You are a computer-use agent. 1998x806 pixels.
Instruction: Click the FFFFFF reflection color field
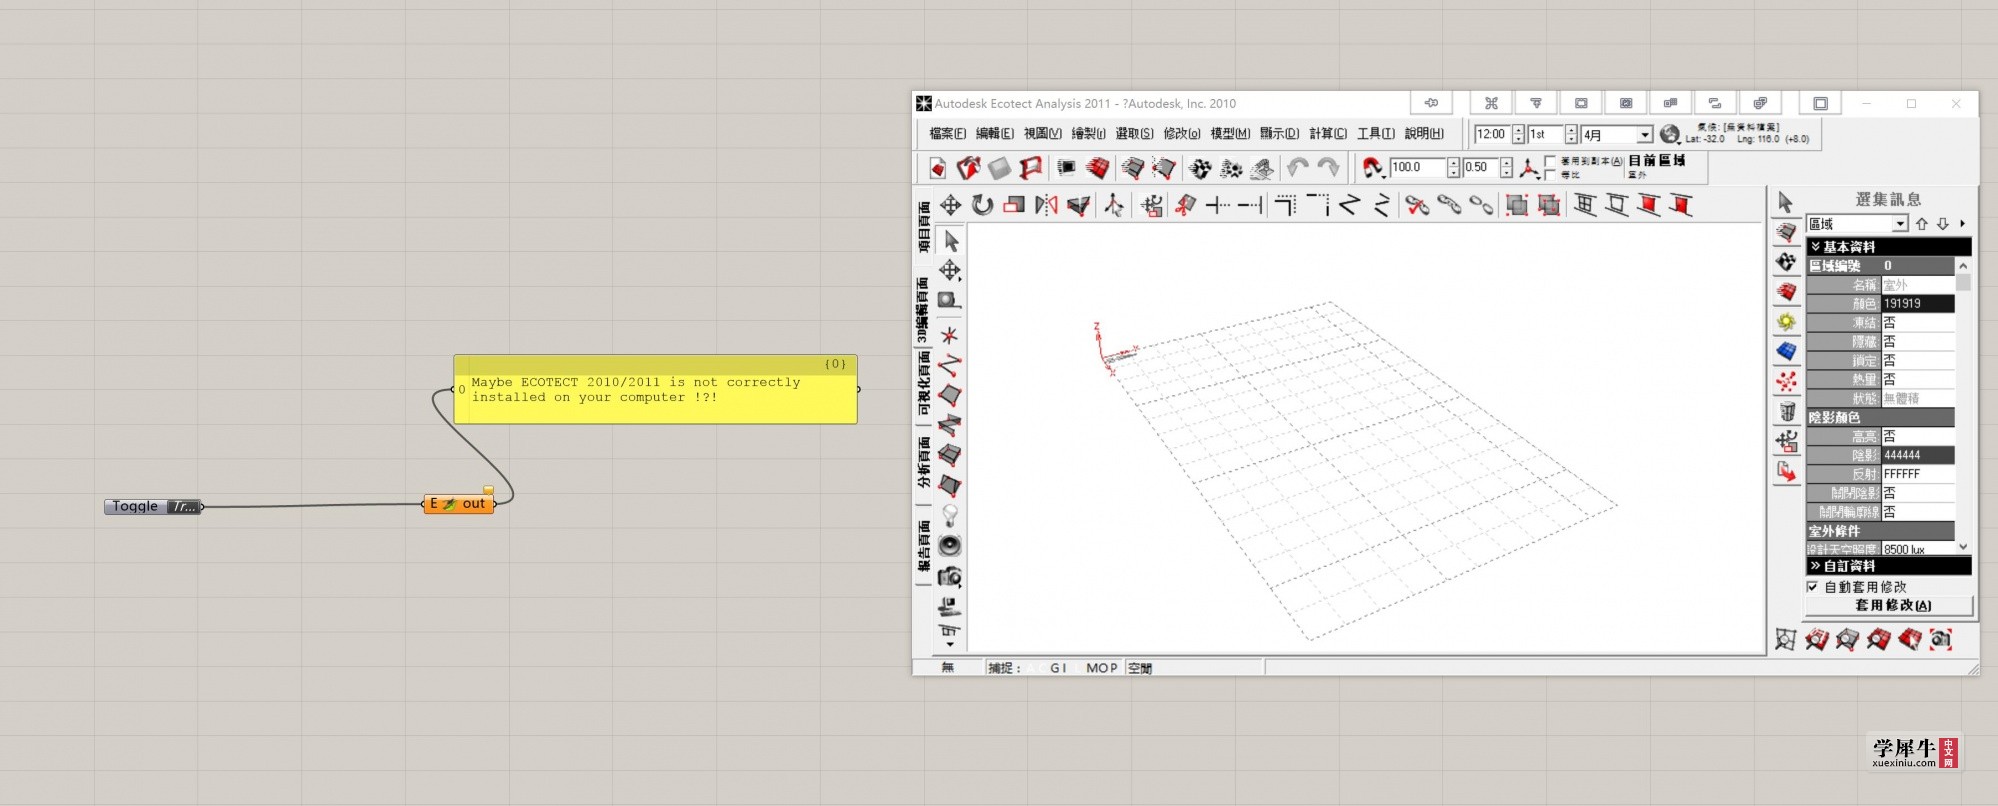1918,474
